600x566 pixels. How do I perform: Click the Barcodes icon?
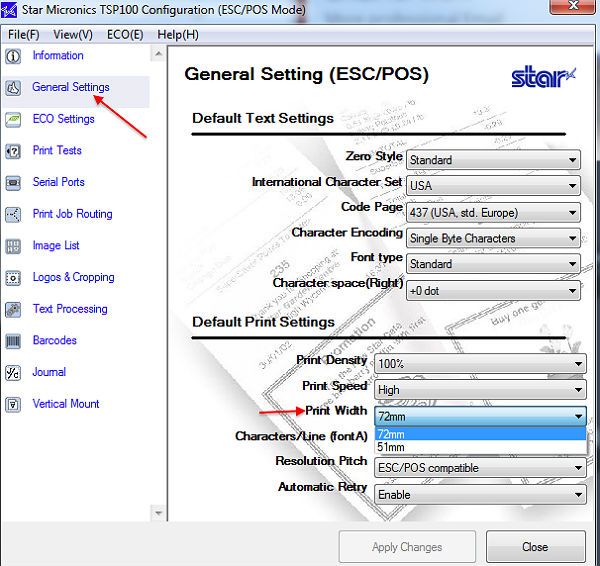coord(13,341)
